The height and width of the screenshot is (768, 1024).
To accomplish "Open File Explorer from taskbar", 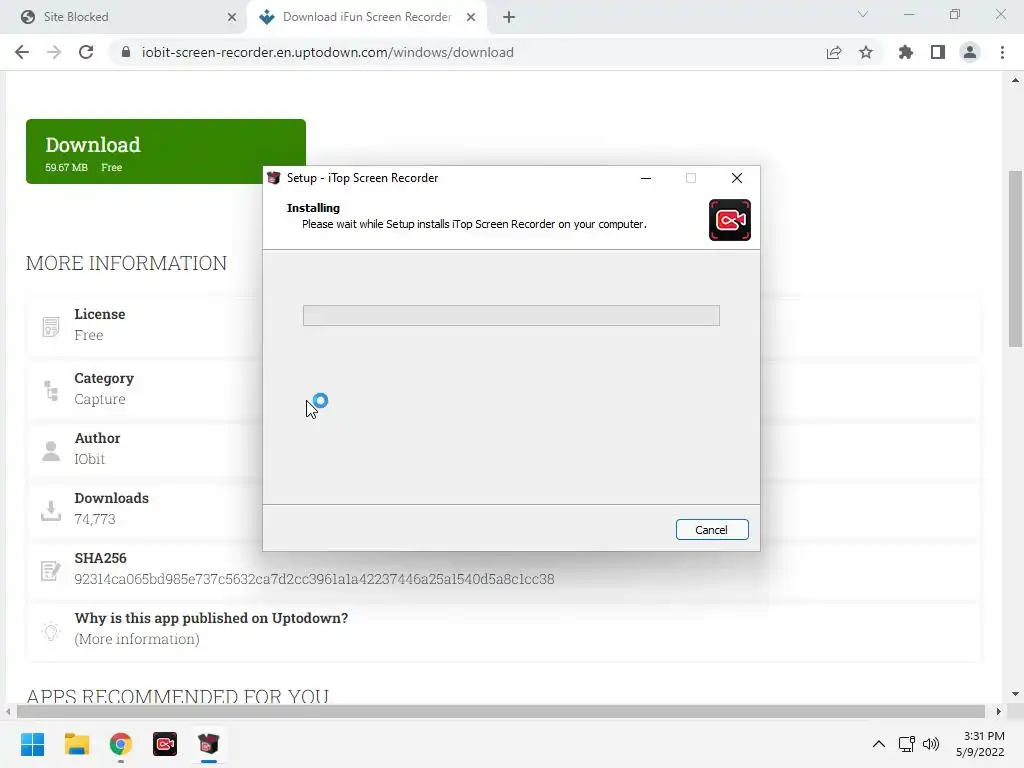I will tap(76, 744).
